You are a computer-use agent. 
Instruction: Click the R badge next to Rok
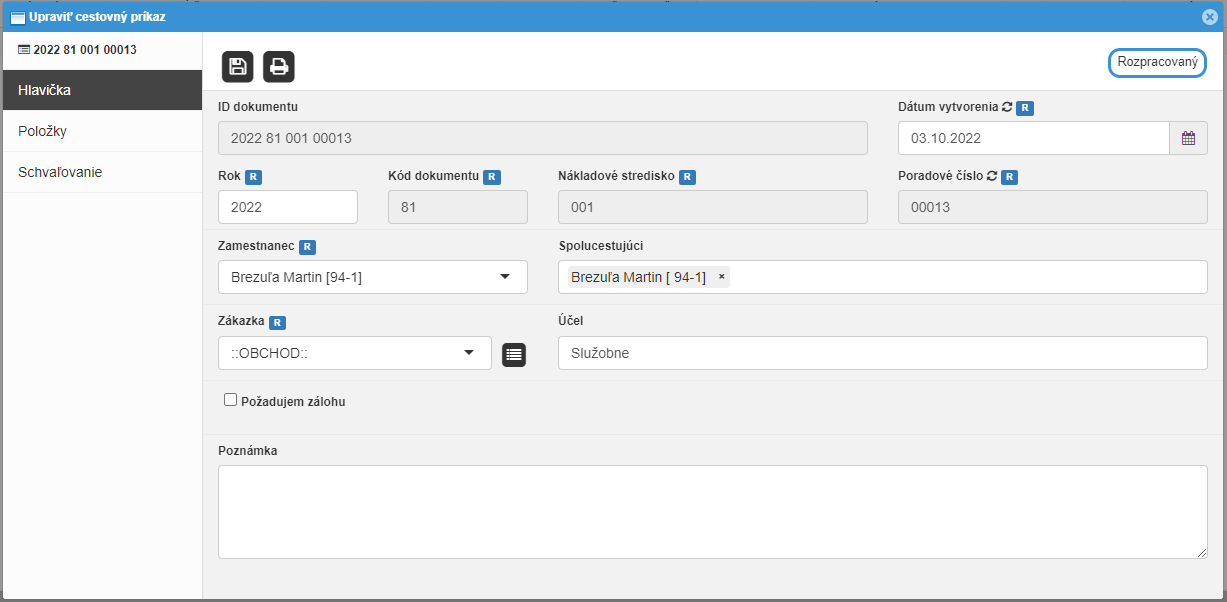(x=254, y=177)
